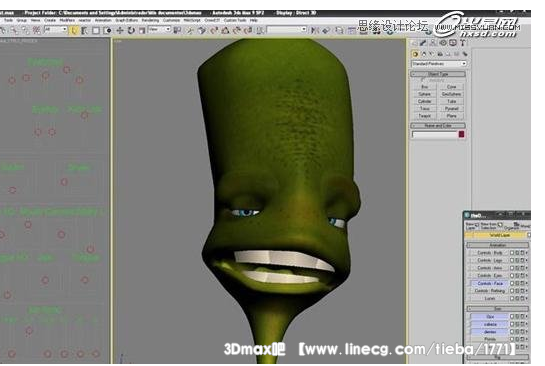
Task: Switch to the Utilities hammer panel
Action: pyautogui.click(x=463, y=43)
